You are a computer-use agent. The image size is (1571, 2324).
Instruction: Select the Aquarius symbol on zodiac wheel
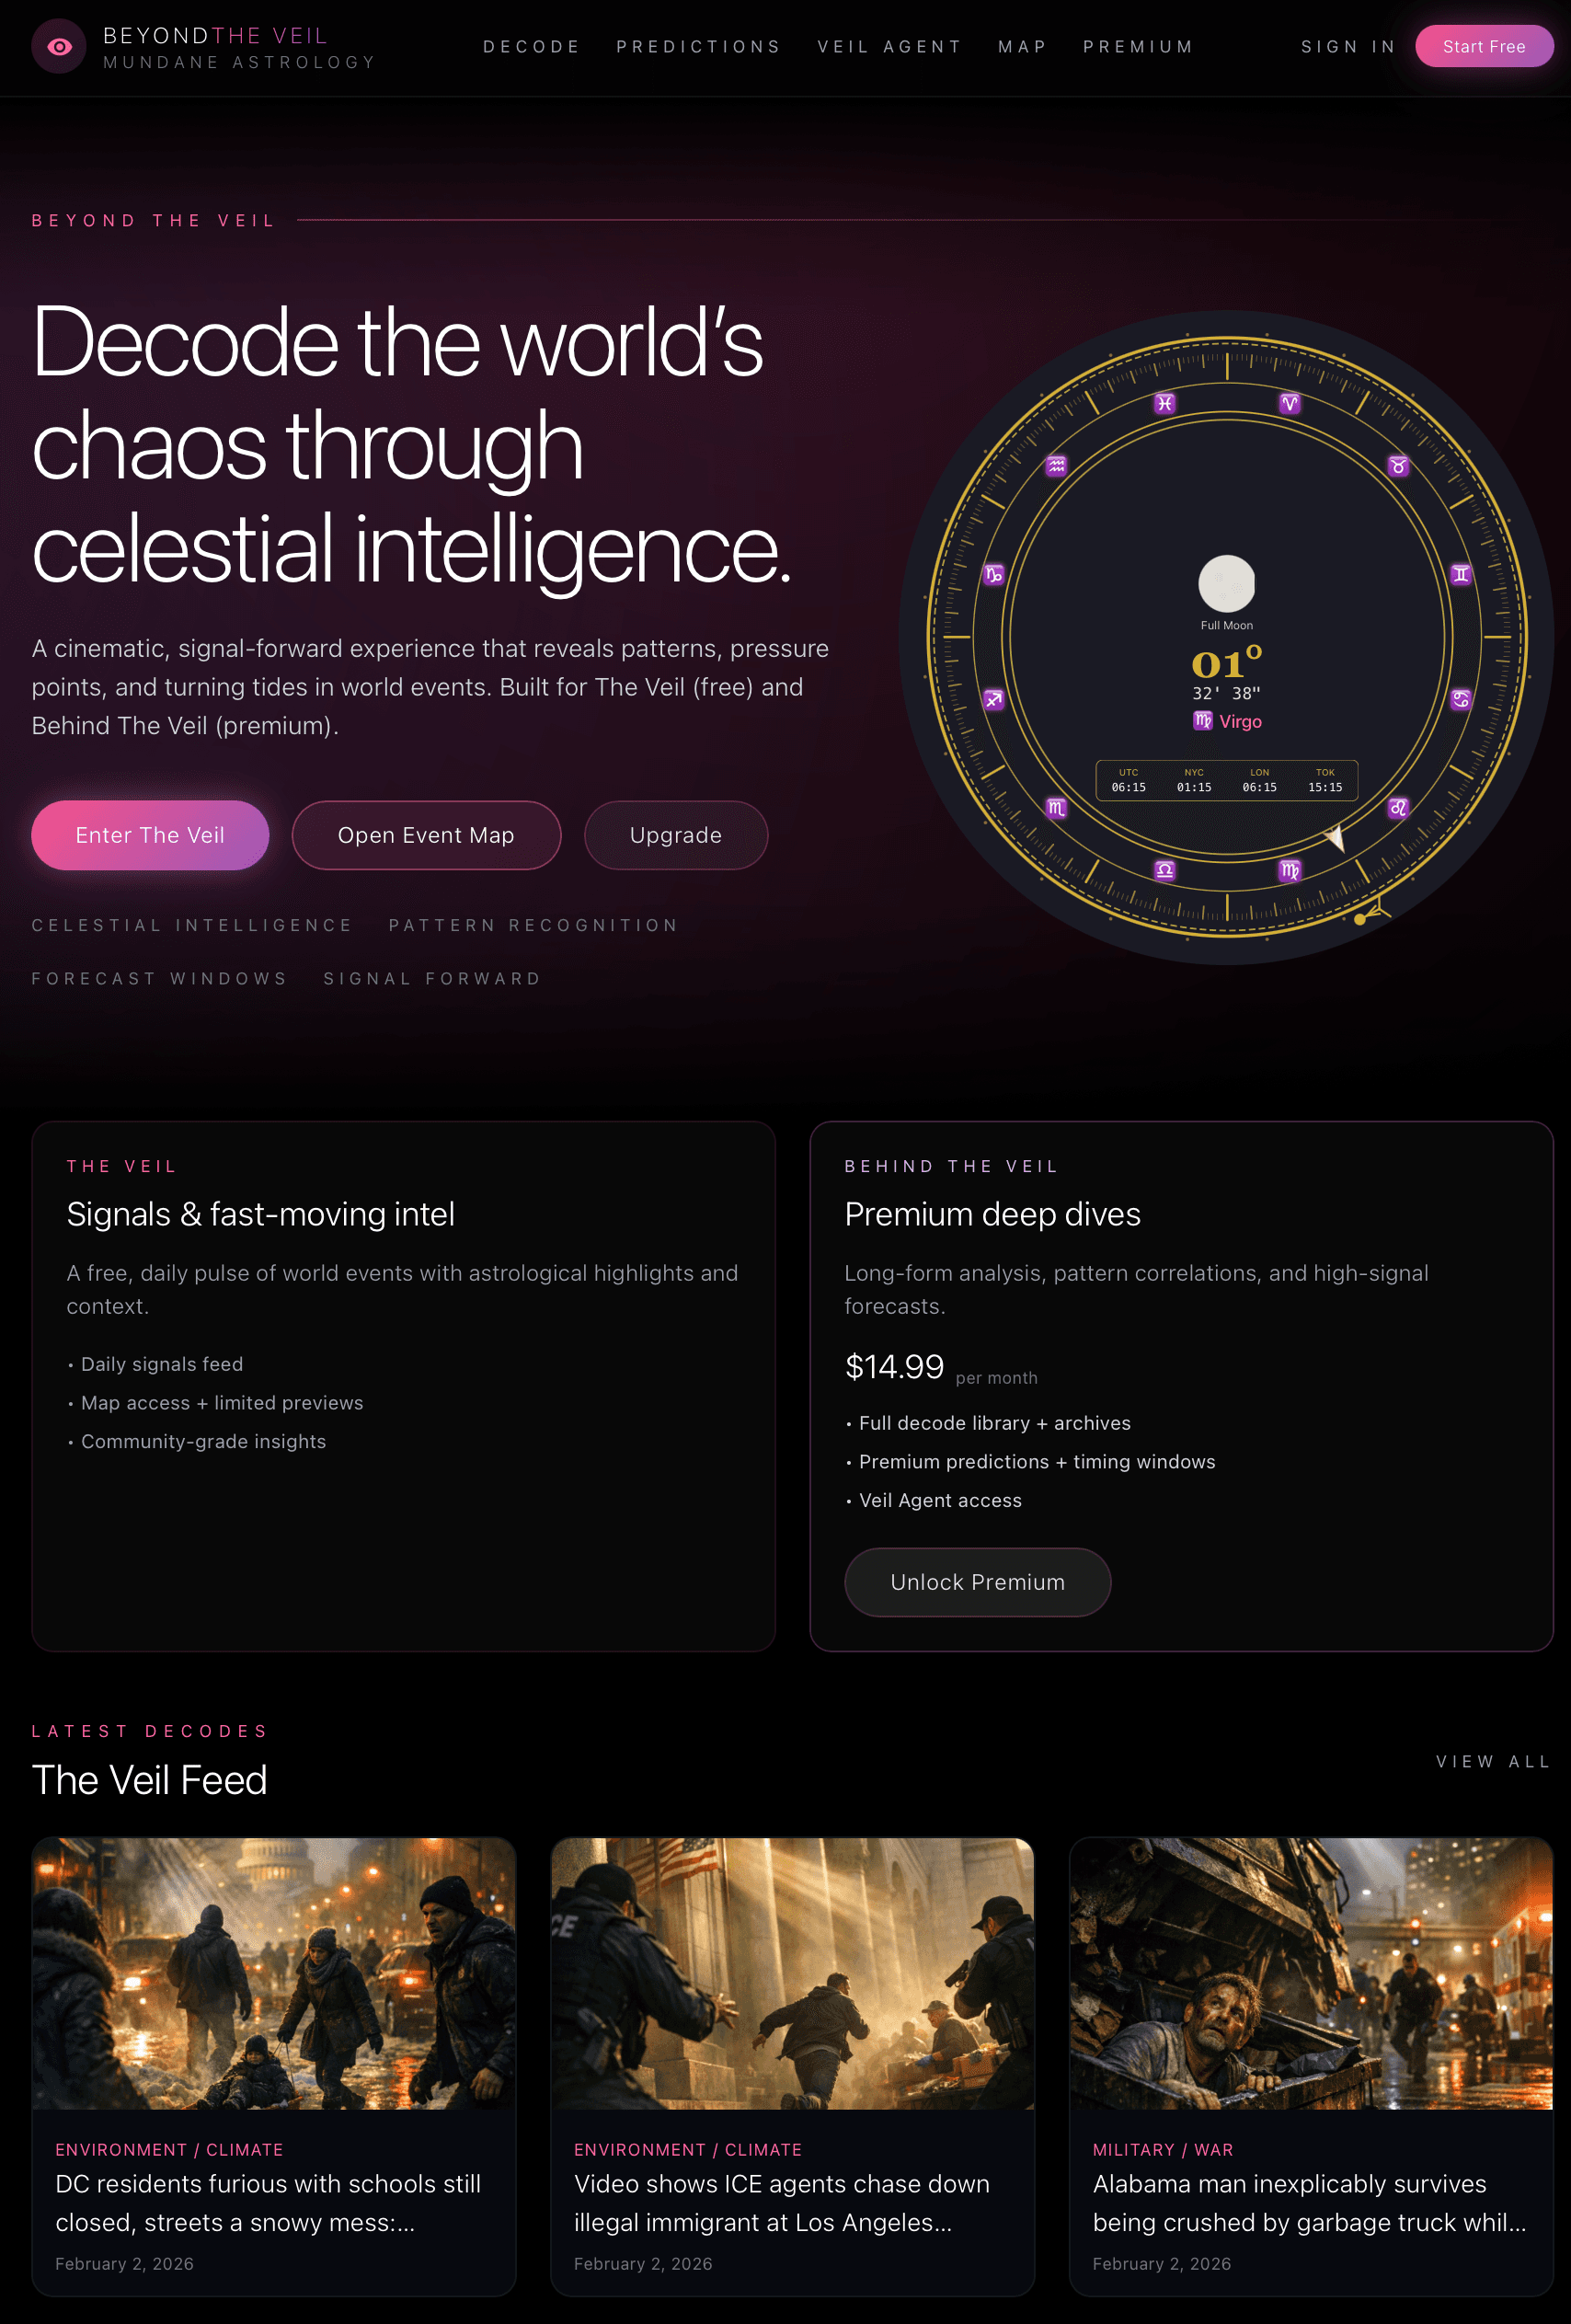[x=1056, y=466]
